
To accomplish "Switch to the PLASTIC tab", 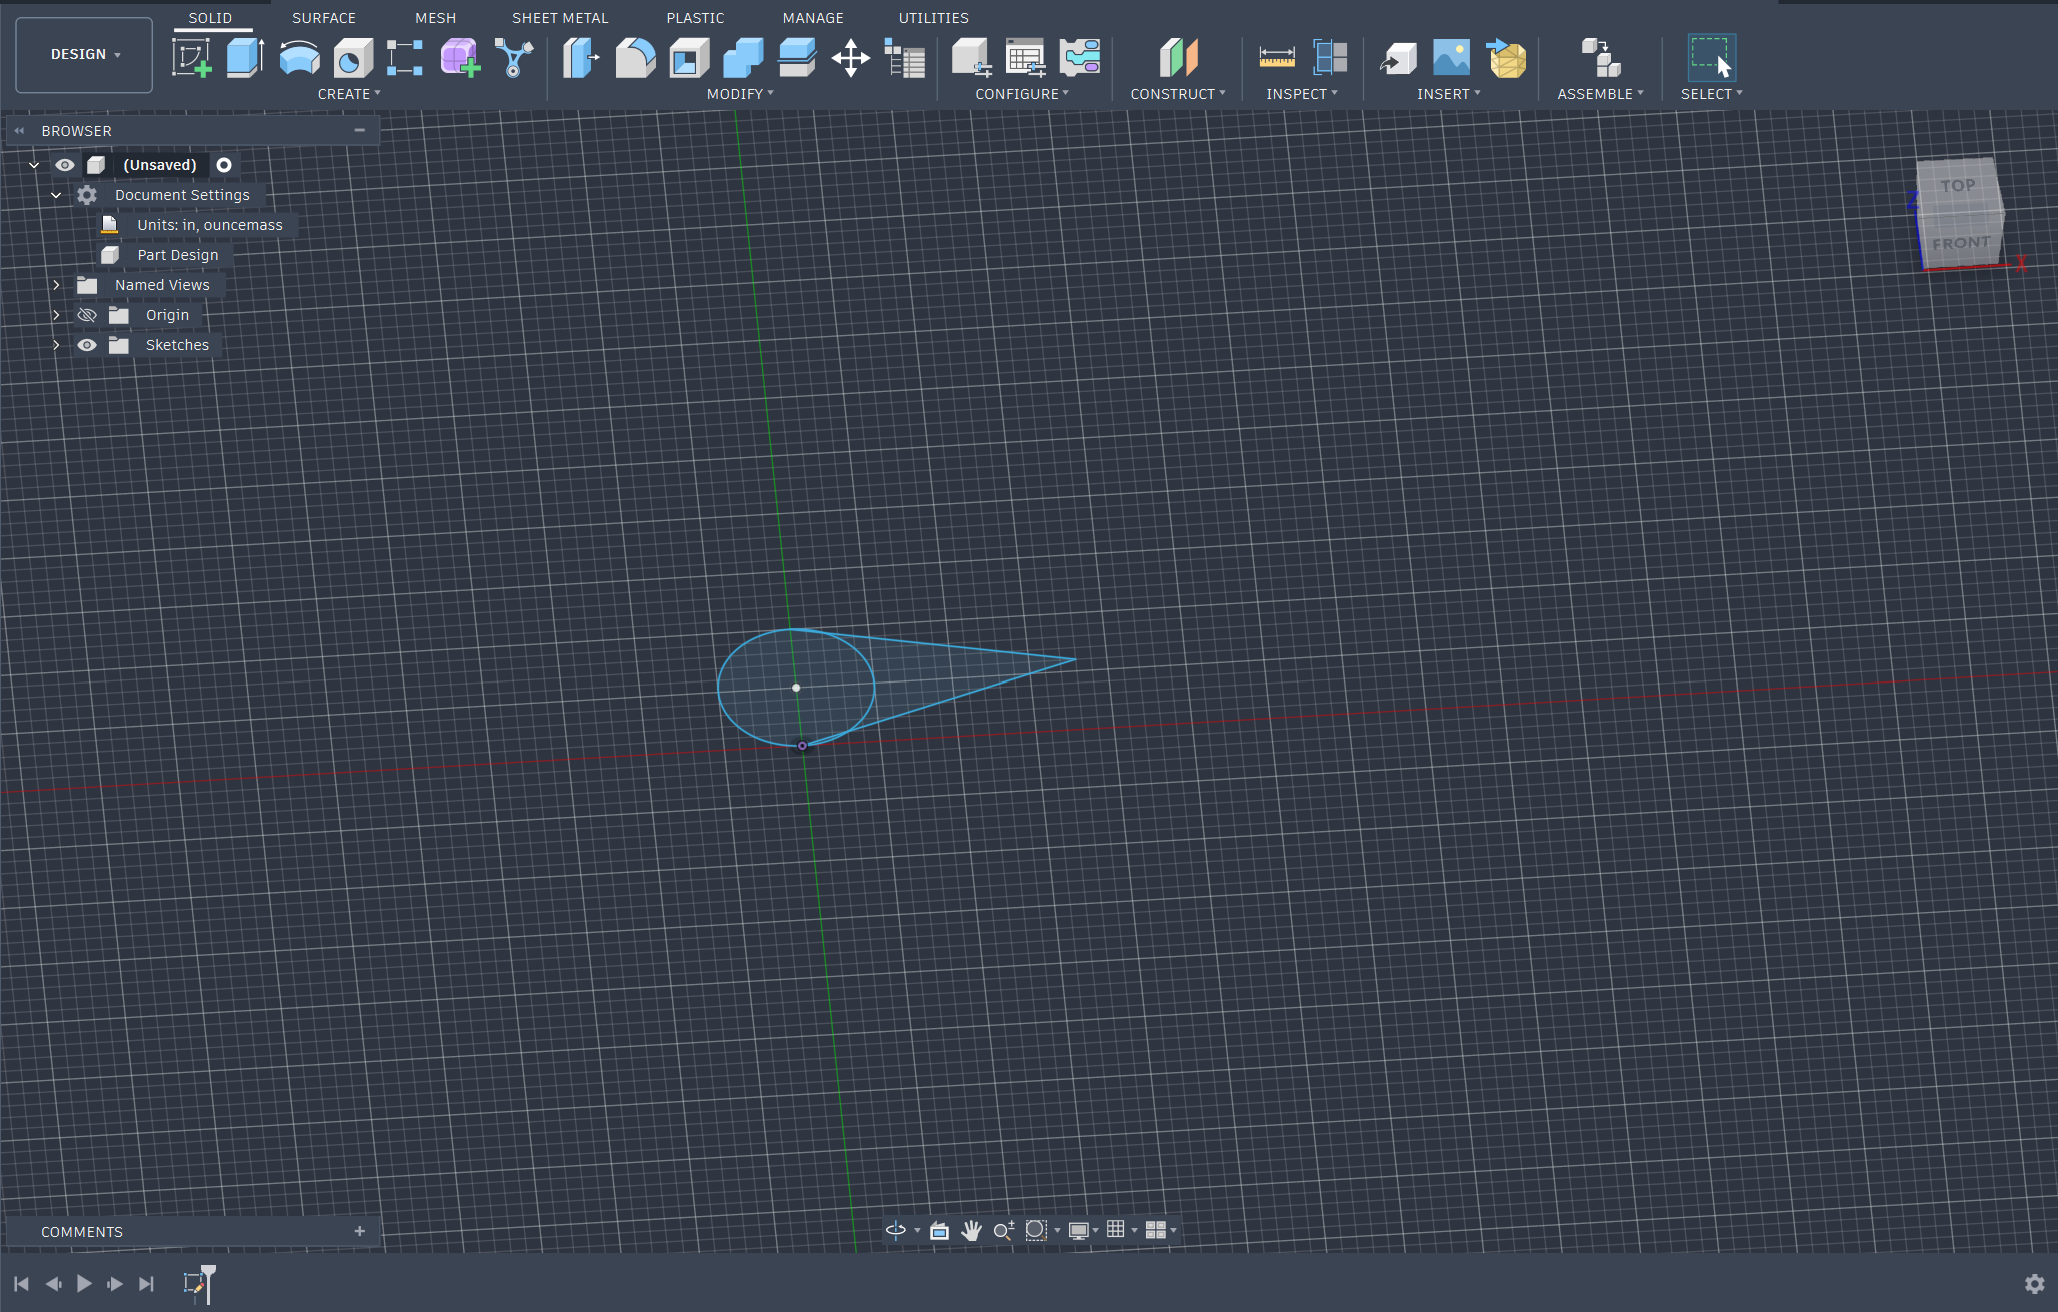I will [x=695, y=18].
